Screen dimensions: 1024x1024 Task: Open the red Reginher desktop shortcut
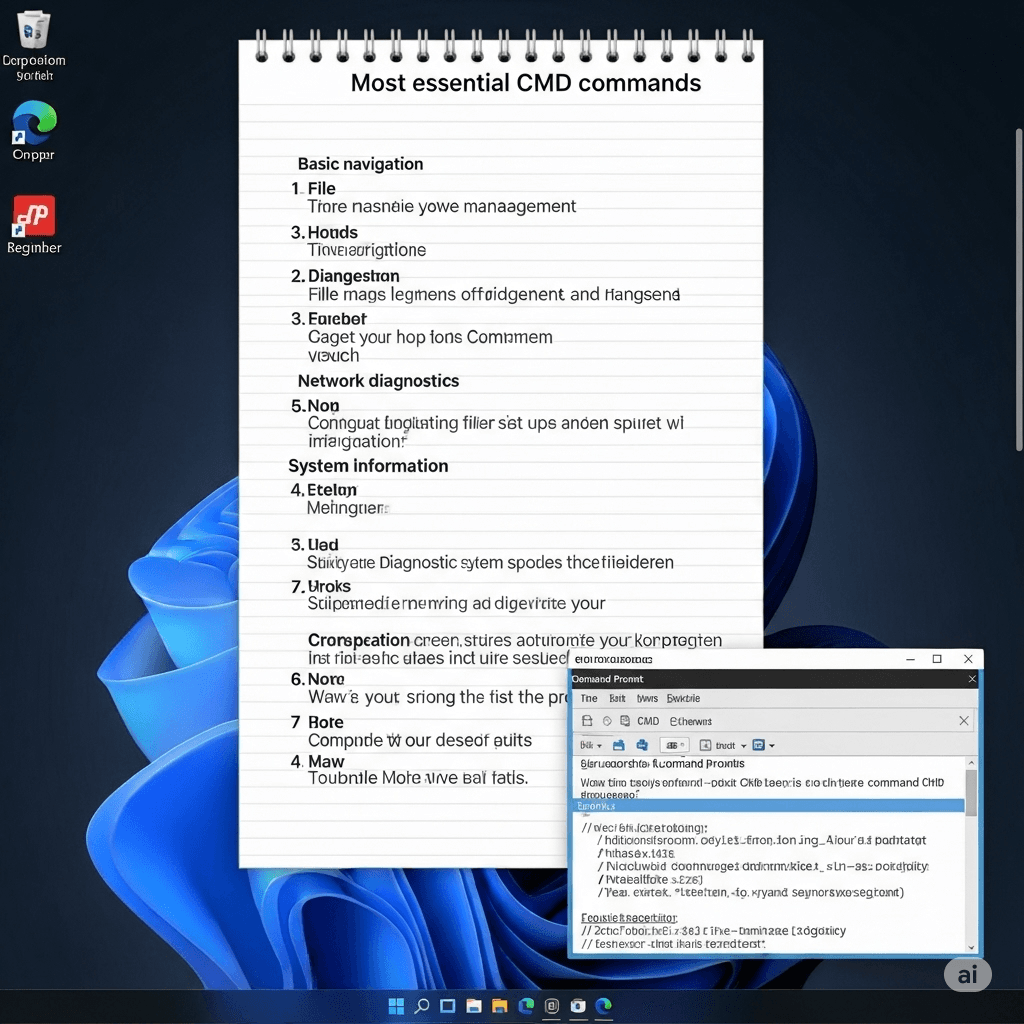pos(34,216)
